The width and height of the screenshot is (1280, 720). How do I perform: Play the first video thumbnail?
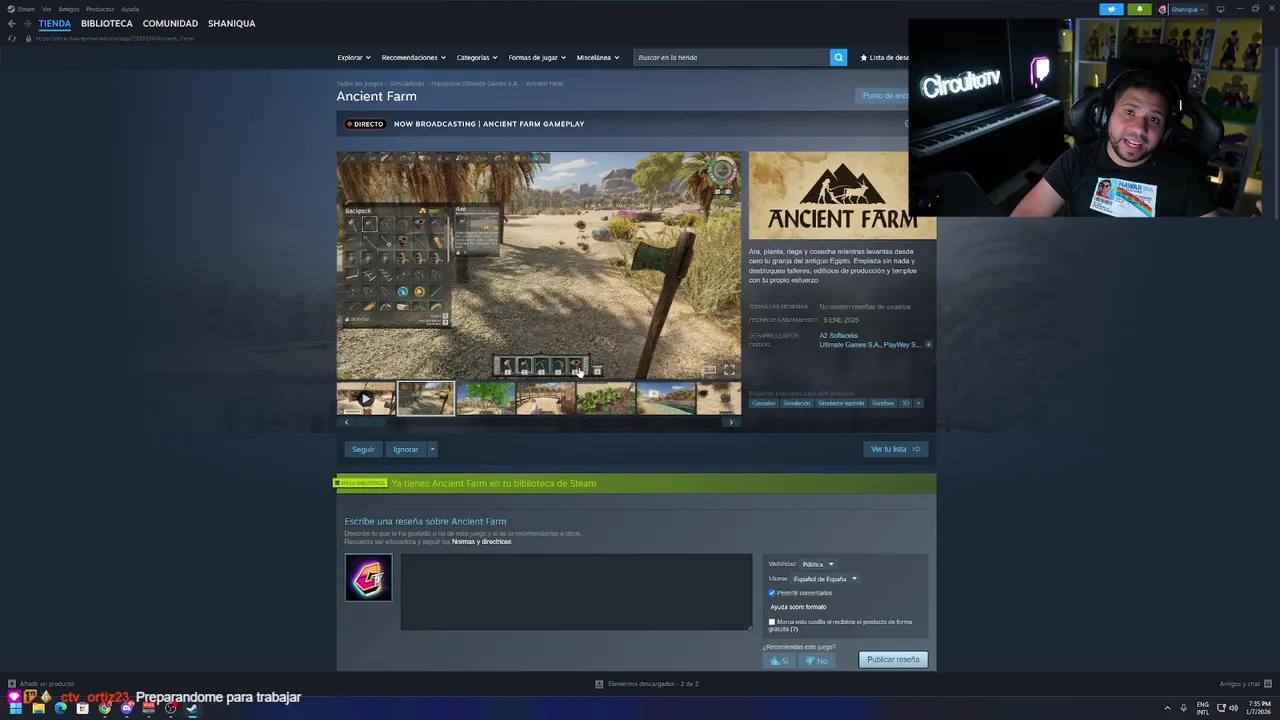tap(366, 398)
